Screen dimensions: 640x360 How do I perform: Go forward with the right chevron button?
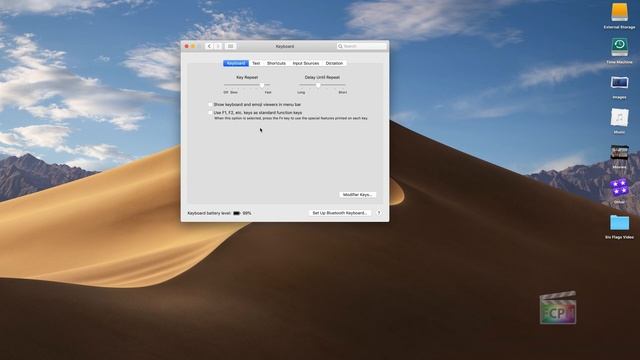click(218, 46)
